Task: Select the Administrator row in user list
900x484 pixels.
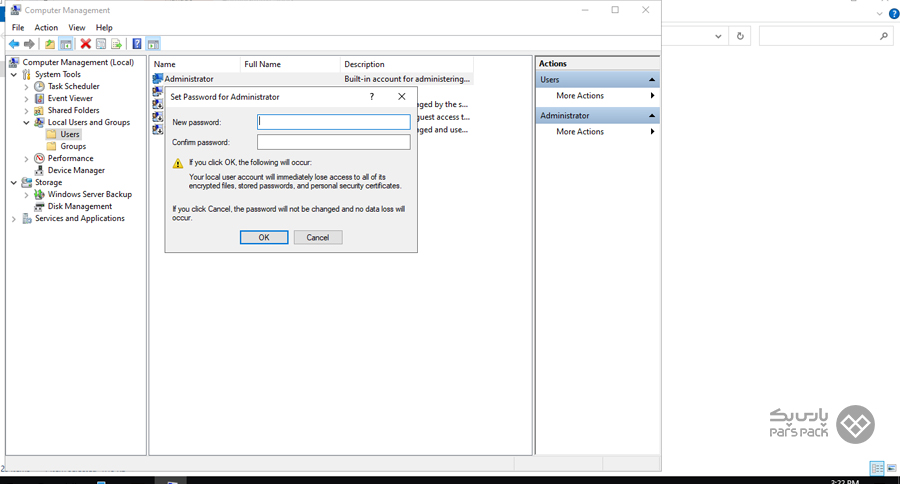Action: point(312,79)
